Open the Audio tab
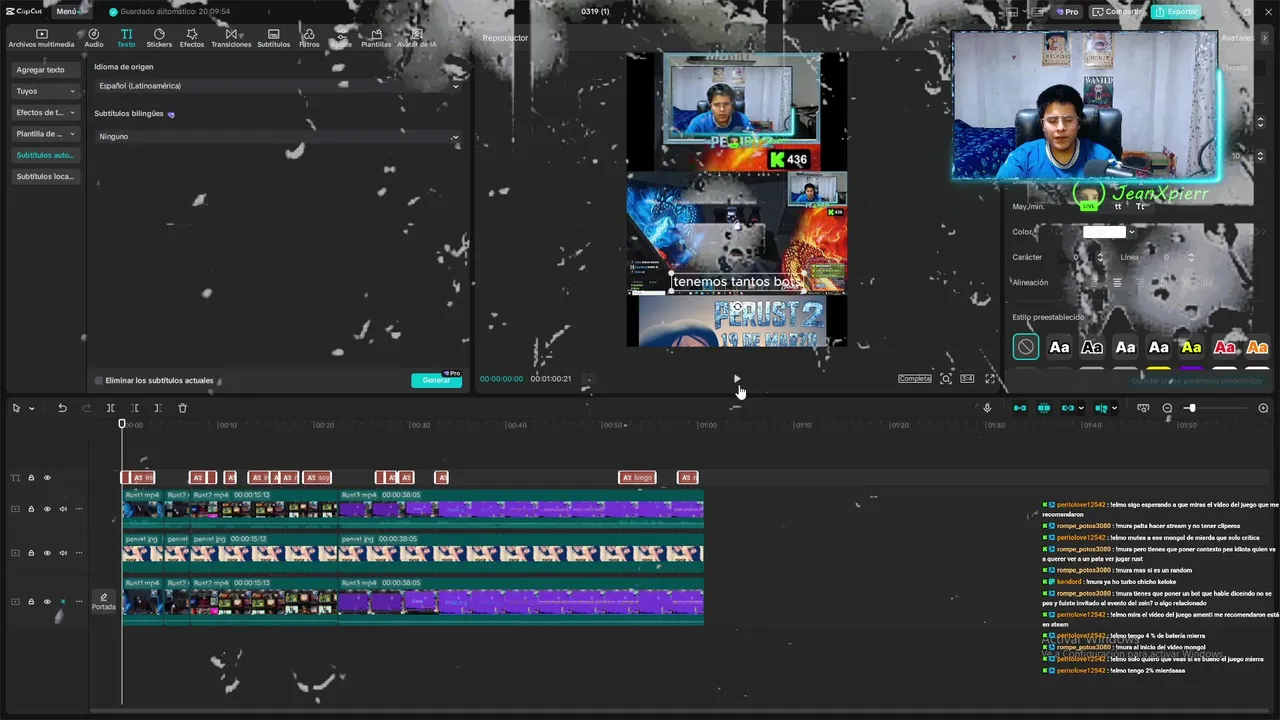Screen dimensions: 1280x720 (x=94, y=38)
